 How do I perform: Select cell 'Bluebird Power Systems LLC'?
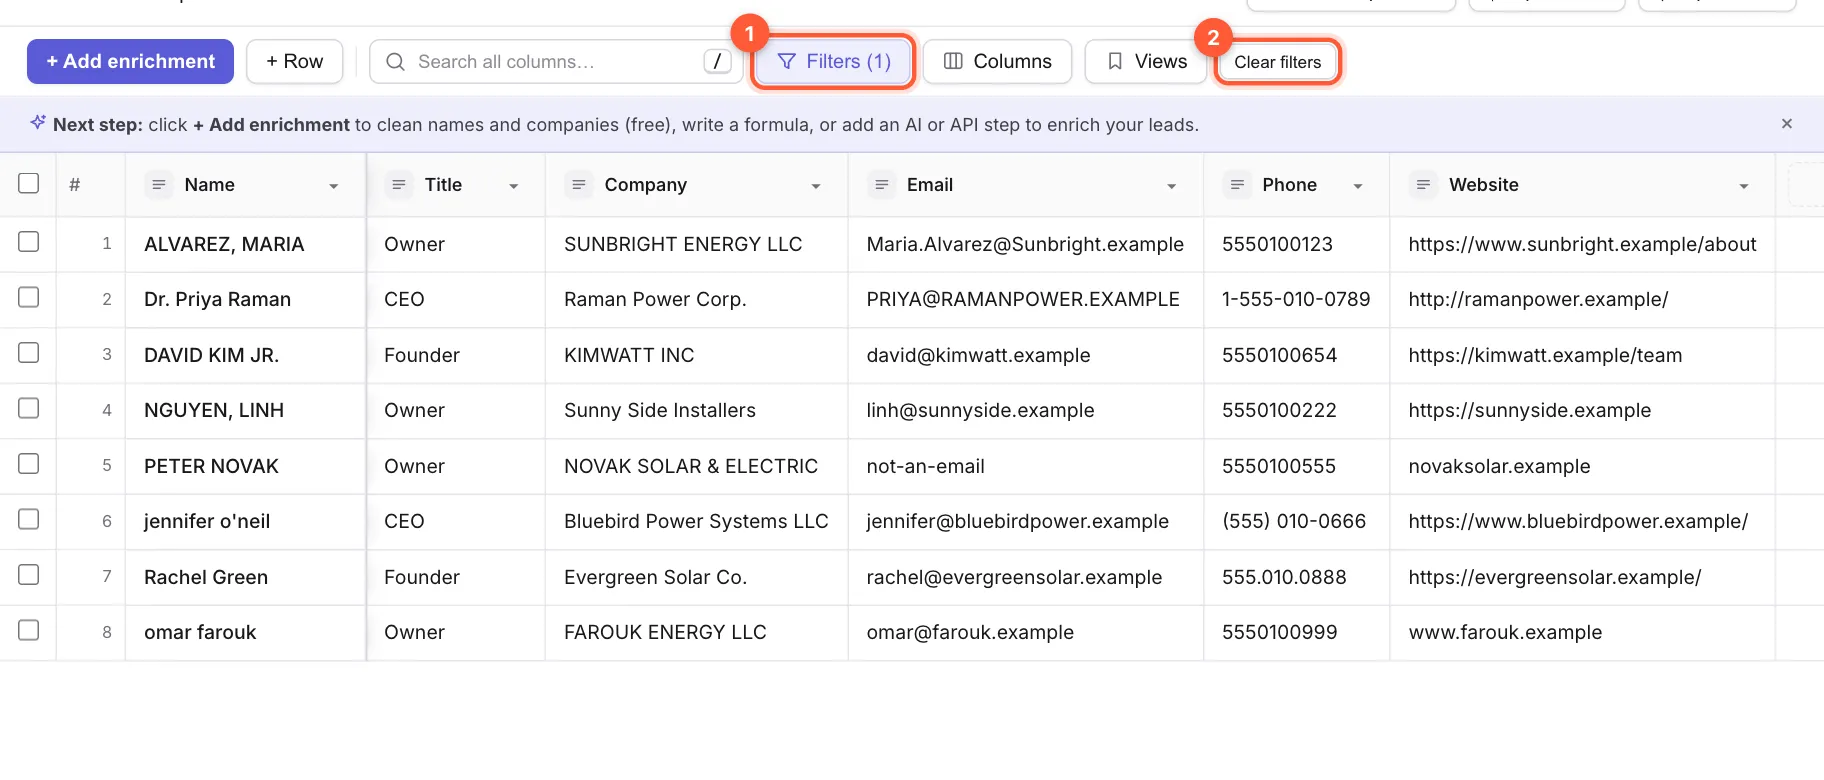click(696, 521)
